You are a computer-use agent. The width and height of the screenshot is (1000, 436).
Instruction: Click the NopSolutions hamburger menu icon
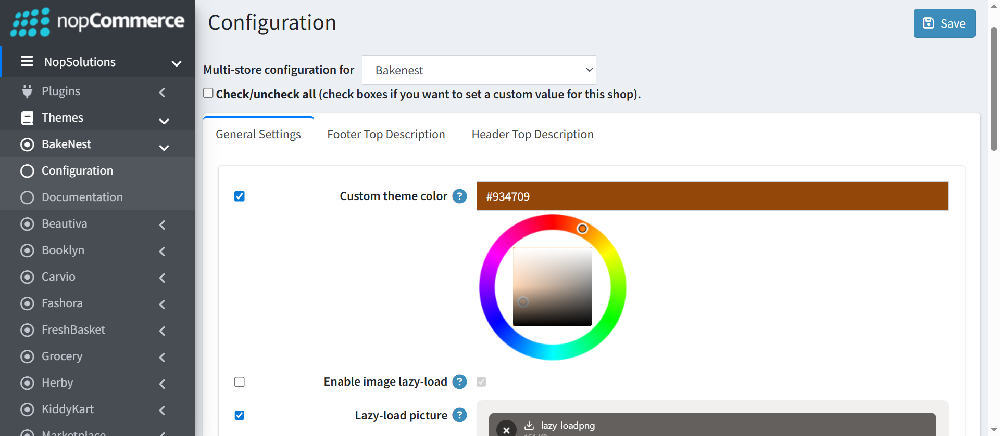click(x=27, y=62)
